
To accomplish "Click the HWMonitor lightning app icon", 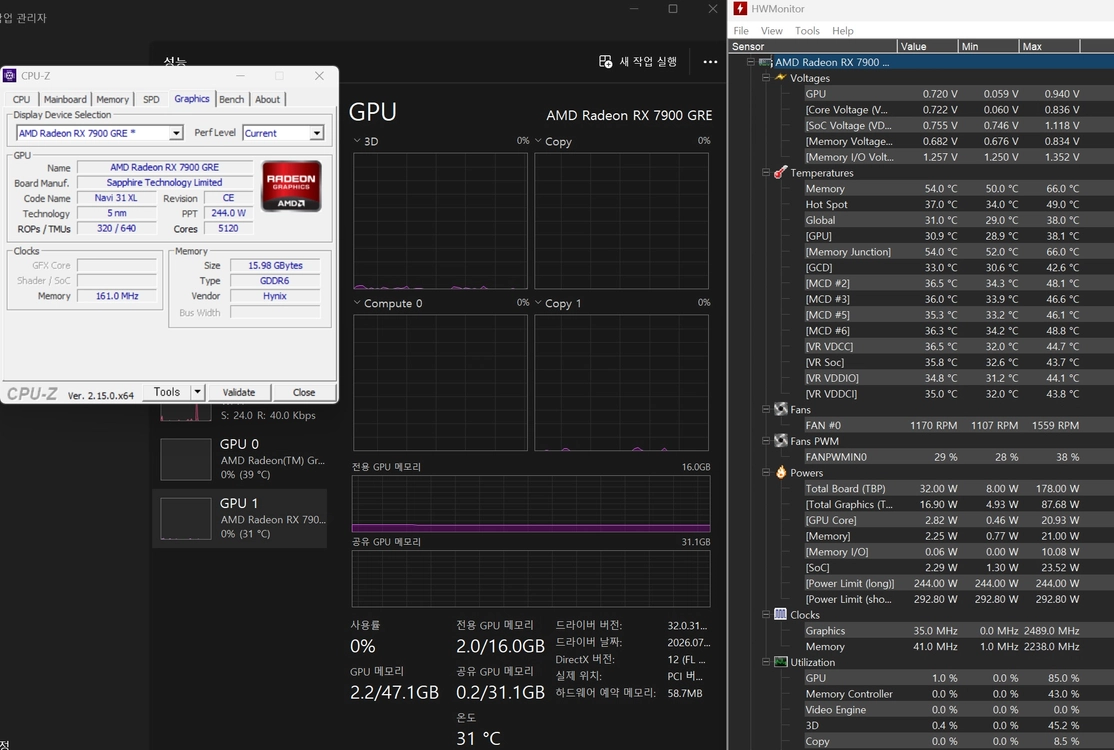I will tap(740, 9).
